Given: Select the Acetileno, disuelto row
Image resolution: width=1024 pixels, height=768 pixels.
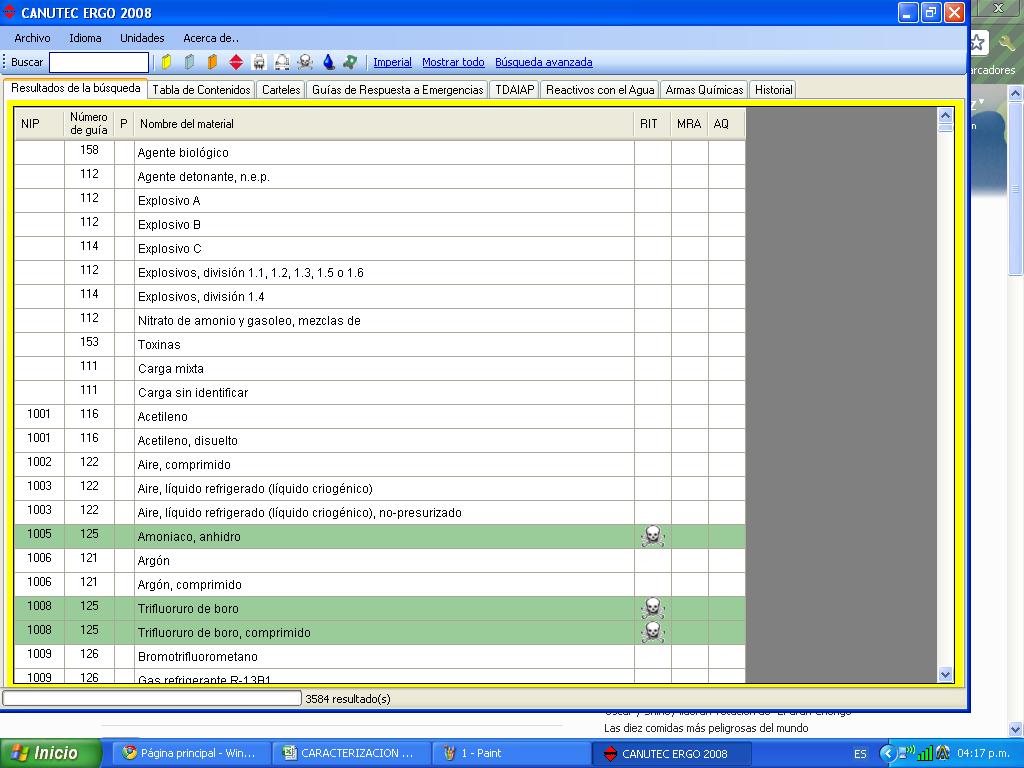Looking at the screenshot, I should coord(379,440).
